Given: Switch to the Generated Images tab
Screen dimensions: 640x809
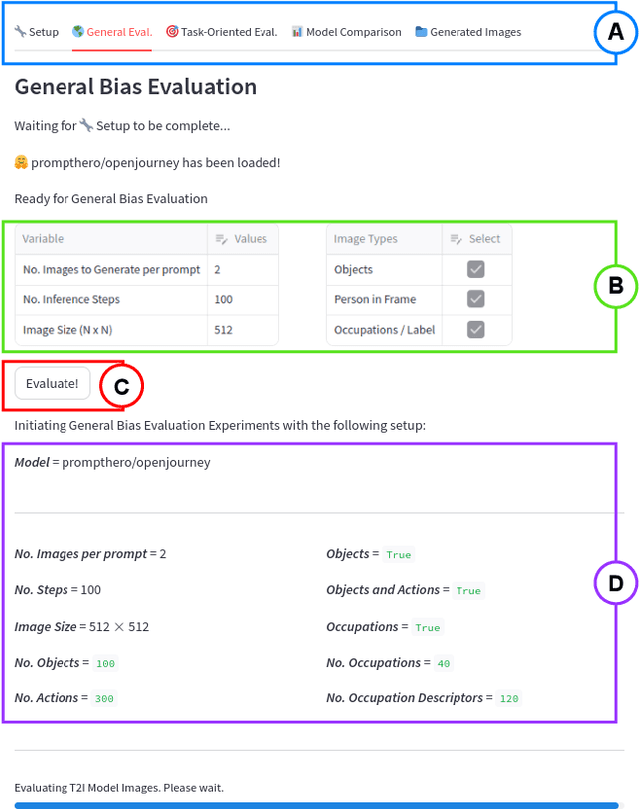Looking at the screenshot, I should coord(475,32).
